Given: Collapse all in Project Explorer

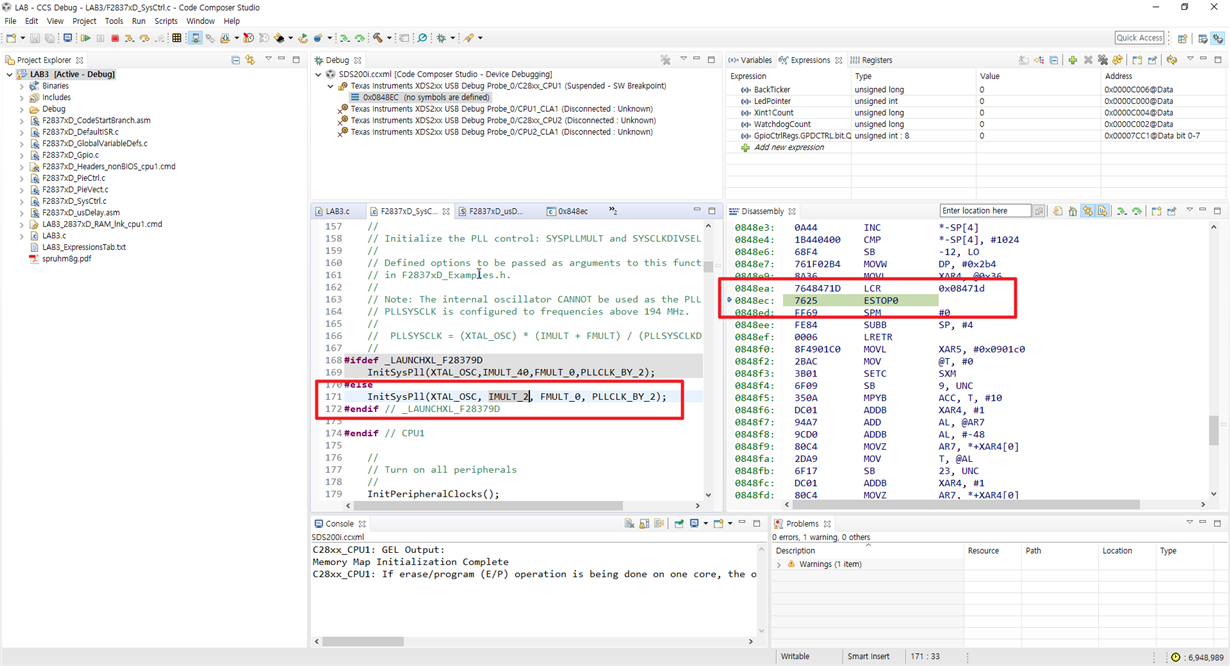Looking at the screenshot, I should (236, 60).
